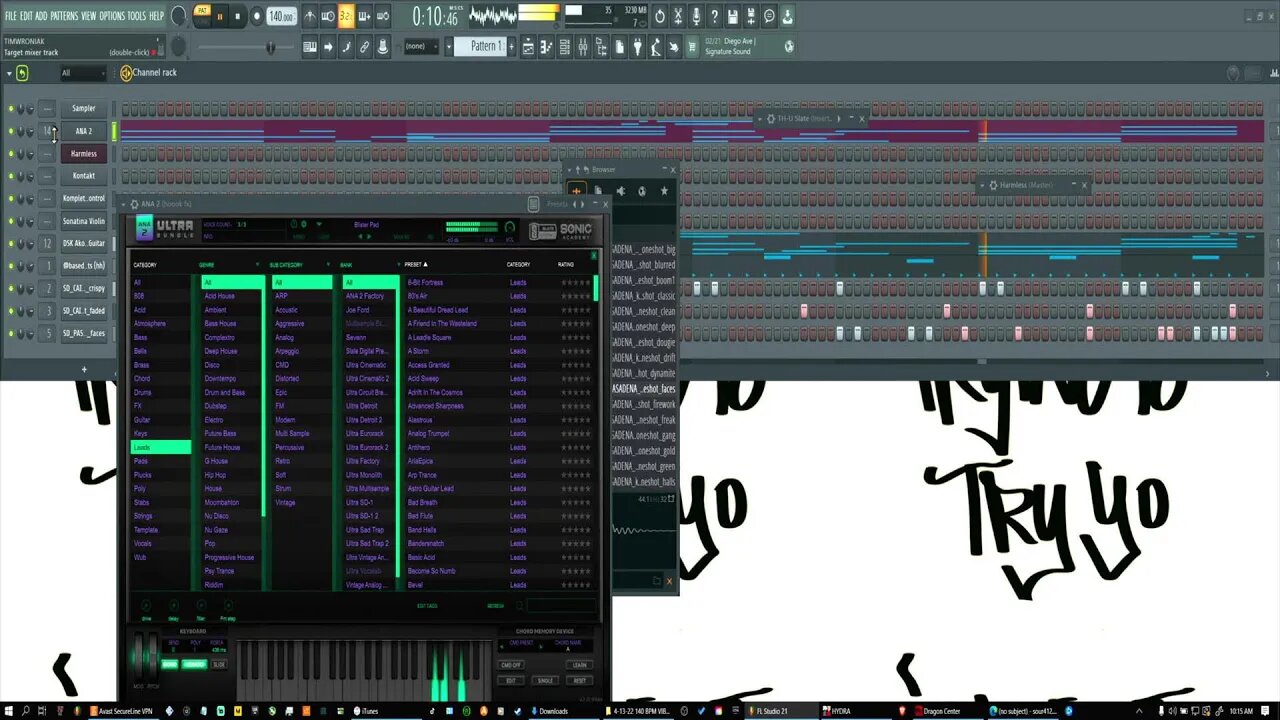Open the (none) snap dropdown
1280x720 pixels.
[420, 46]
